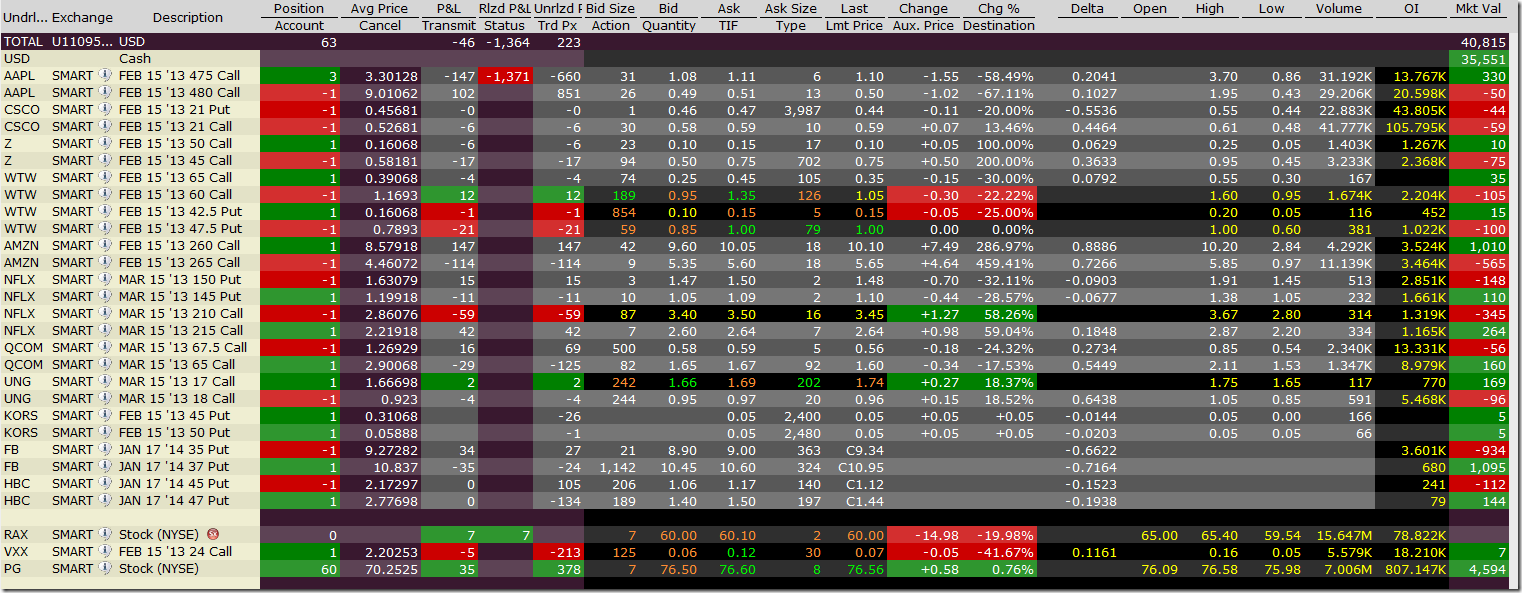Click the Ask Size column header
1522x593 pixels.
[x=790, y=9]
